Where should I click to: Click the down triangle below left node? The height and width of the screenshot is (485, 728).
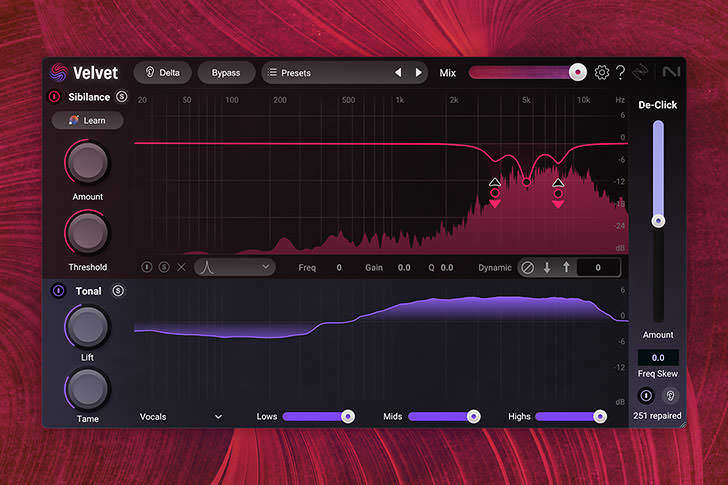(495, 203)
